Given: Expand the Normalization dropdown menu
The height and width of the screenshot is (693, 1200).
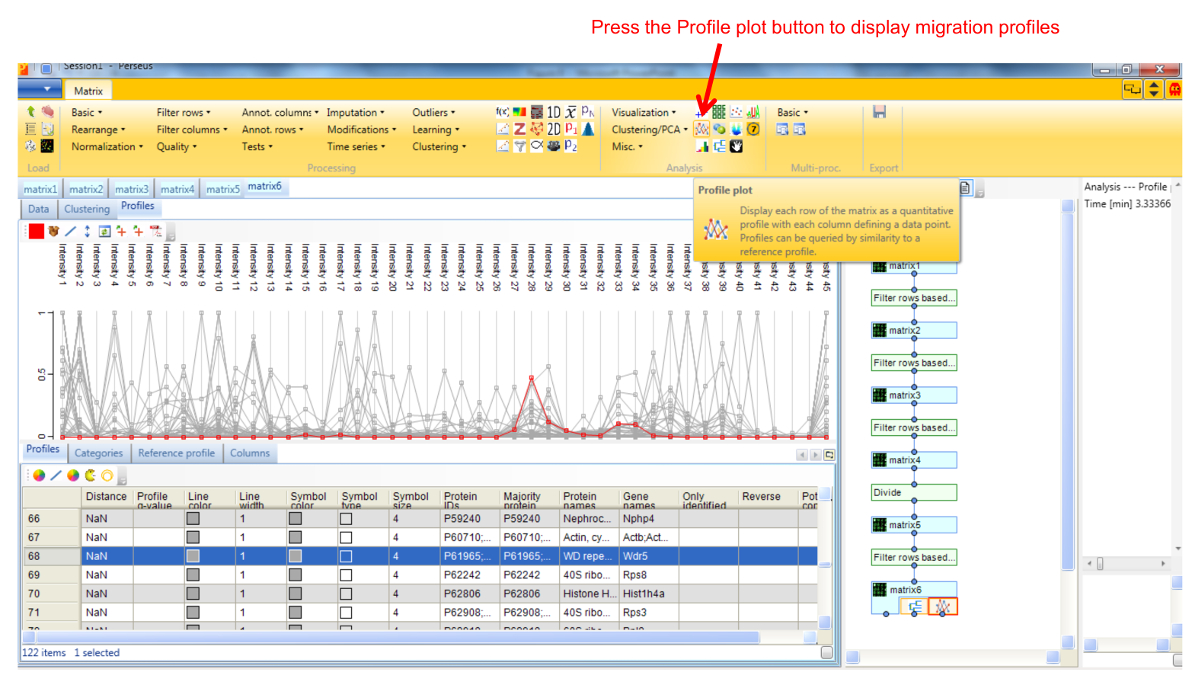Looking at the screenshot, I should pos(106,147).
